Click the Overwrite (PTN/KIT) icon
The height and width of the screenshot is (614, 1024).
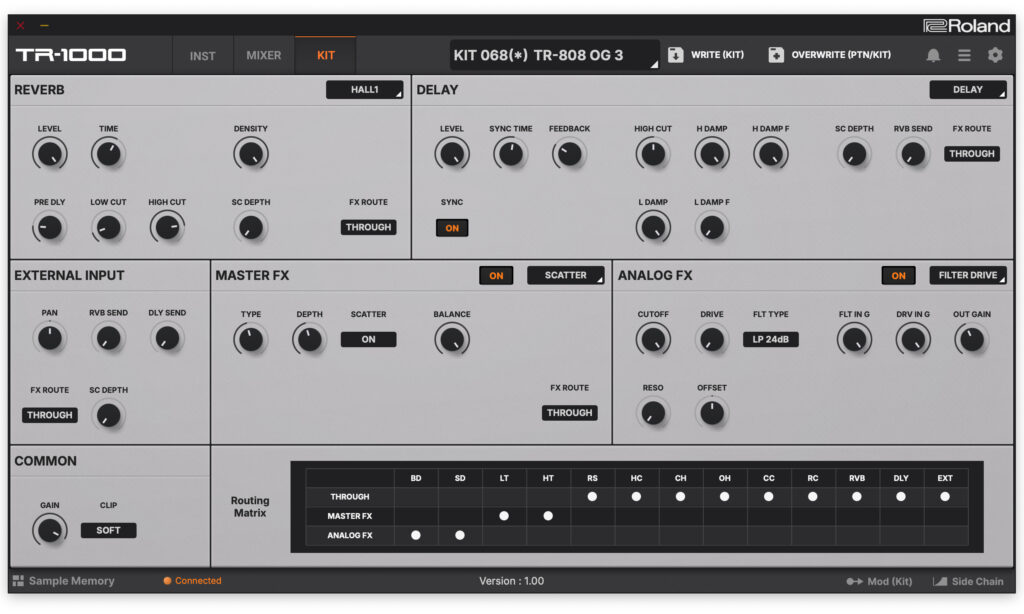[x=776, y=55]
